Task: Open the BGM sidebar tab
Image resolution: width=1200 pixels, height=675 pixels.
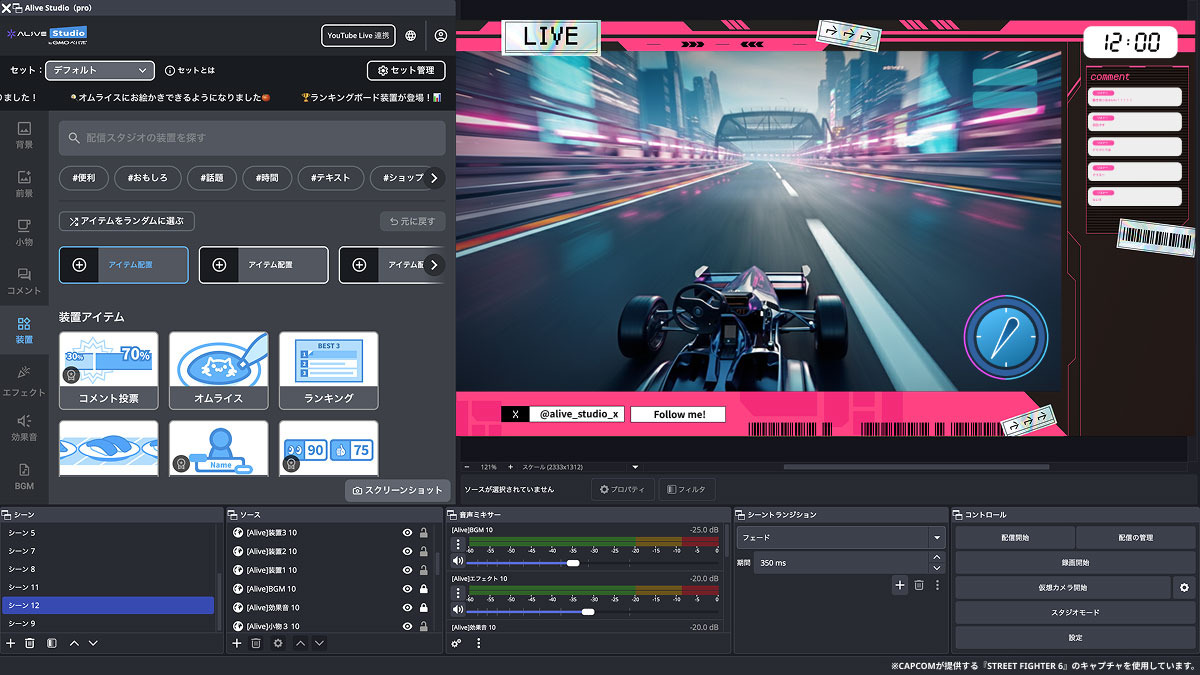Action: pos(24,477)
